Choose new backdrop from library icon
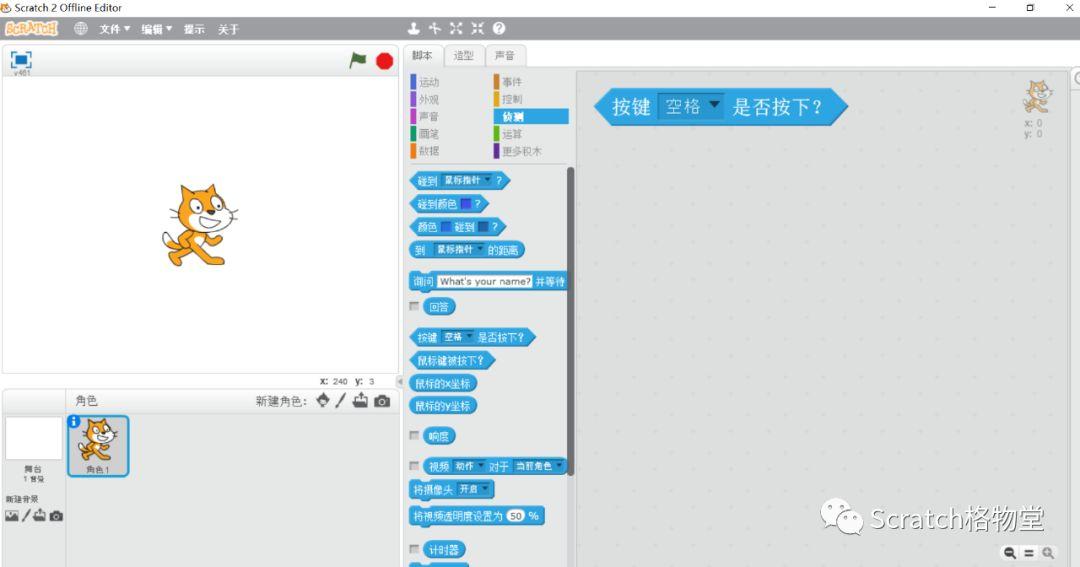This screenshot has width=1080, height=567. (x=12, y=515)
